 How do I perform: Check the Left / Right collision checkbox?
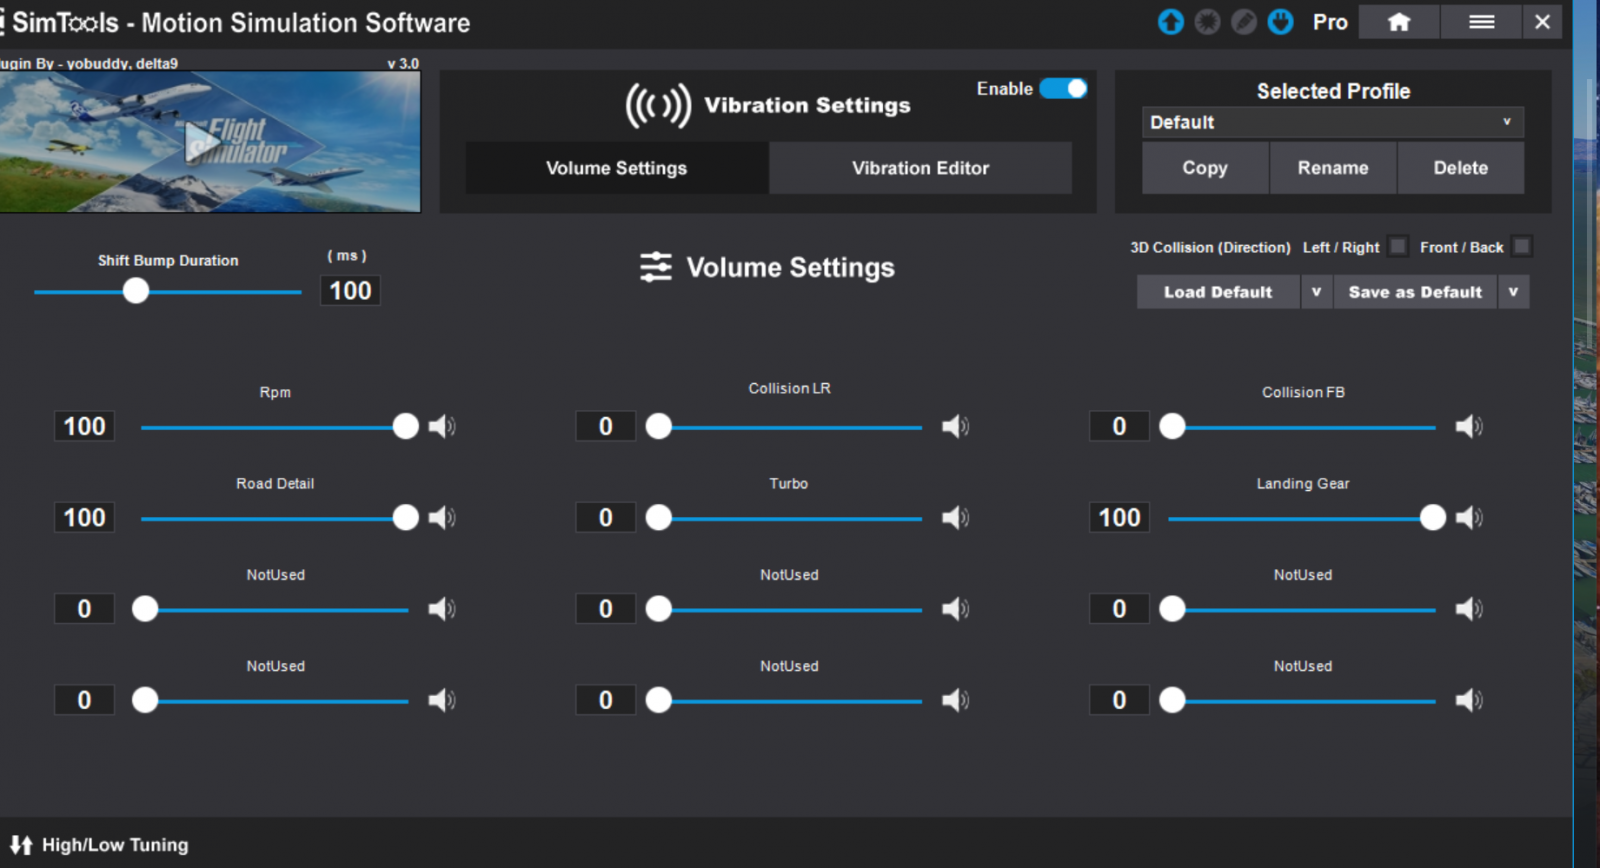pos(1398,246)
